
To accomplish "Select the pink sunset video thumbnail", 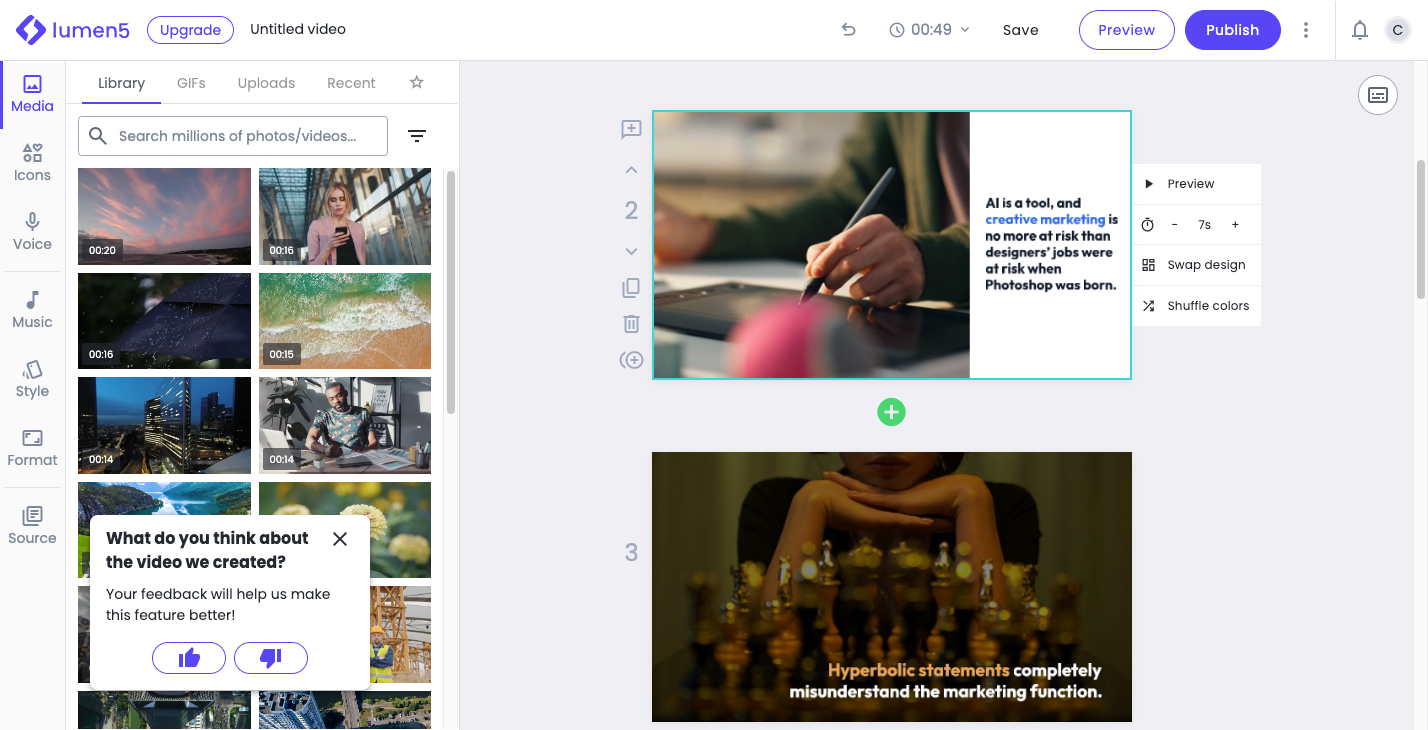I will click(x=164, y=216).
